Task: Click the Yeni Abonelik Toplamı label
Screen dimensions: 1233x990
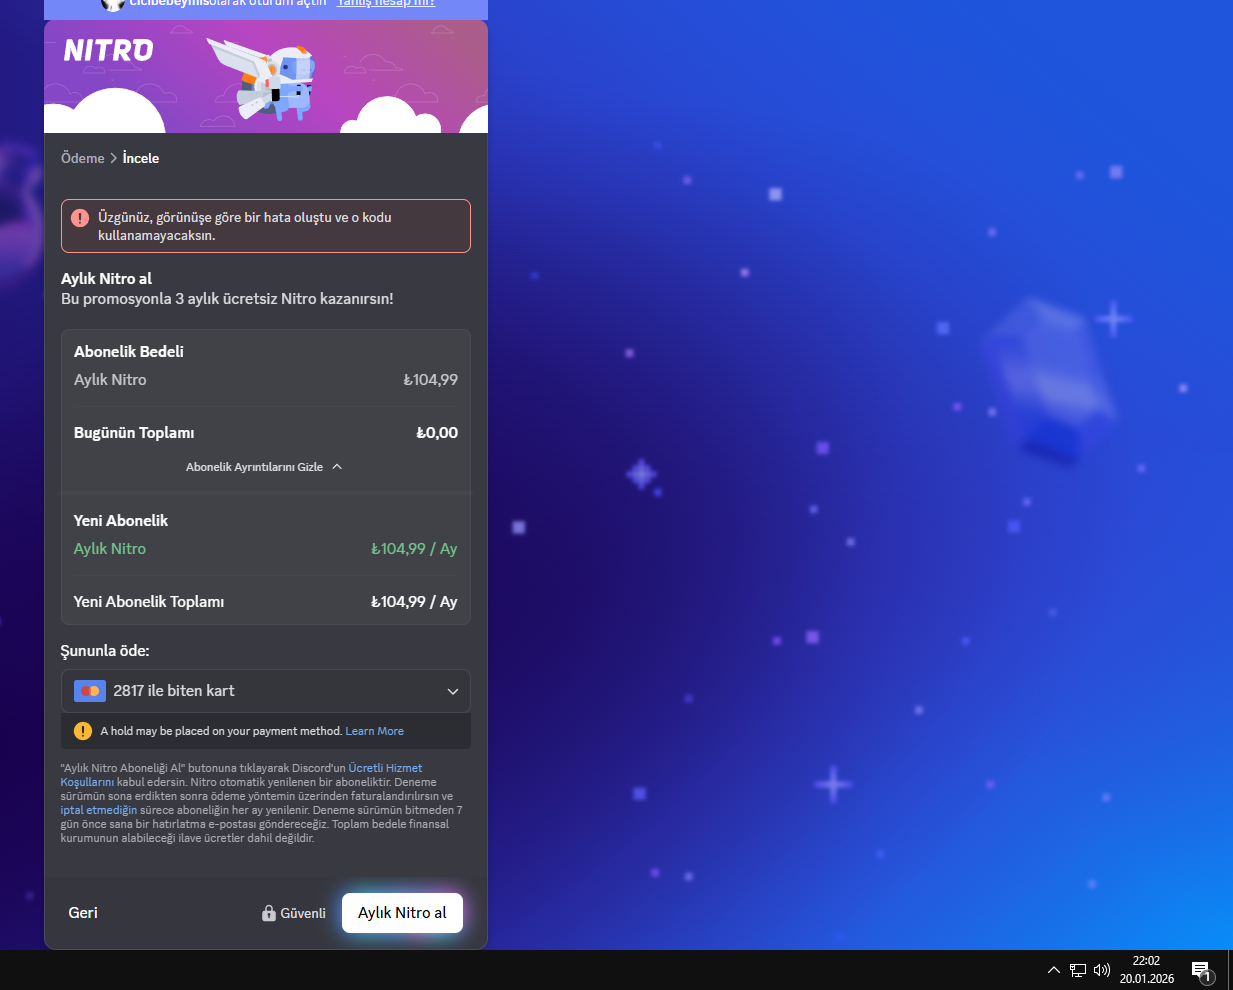Action: point(149,602)
